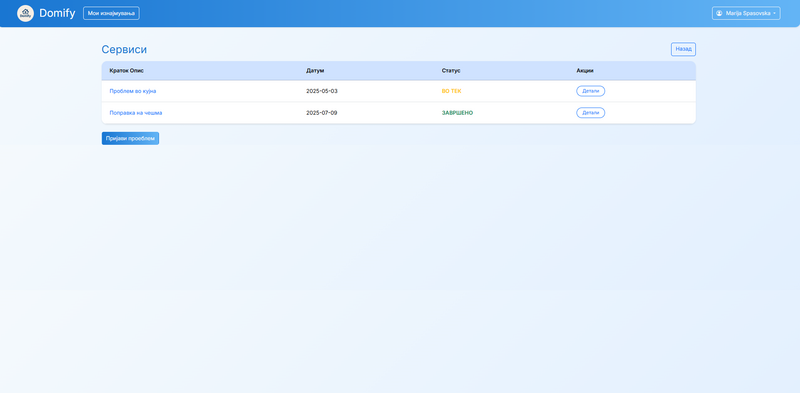Select the ВО ТЕК status label
Image resolution: width=800 pixels, height=393 pixels.
[452, 91]
